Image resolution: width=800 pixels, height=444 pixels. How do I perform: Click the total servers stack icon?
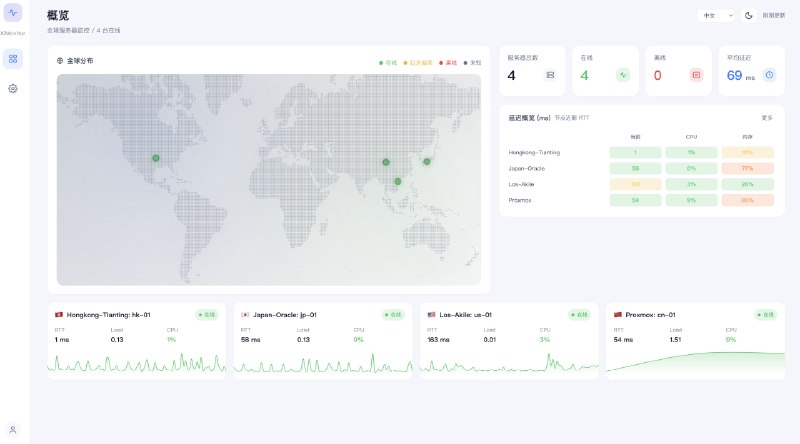[550, 75]
